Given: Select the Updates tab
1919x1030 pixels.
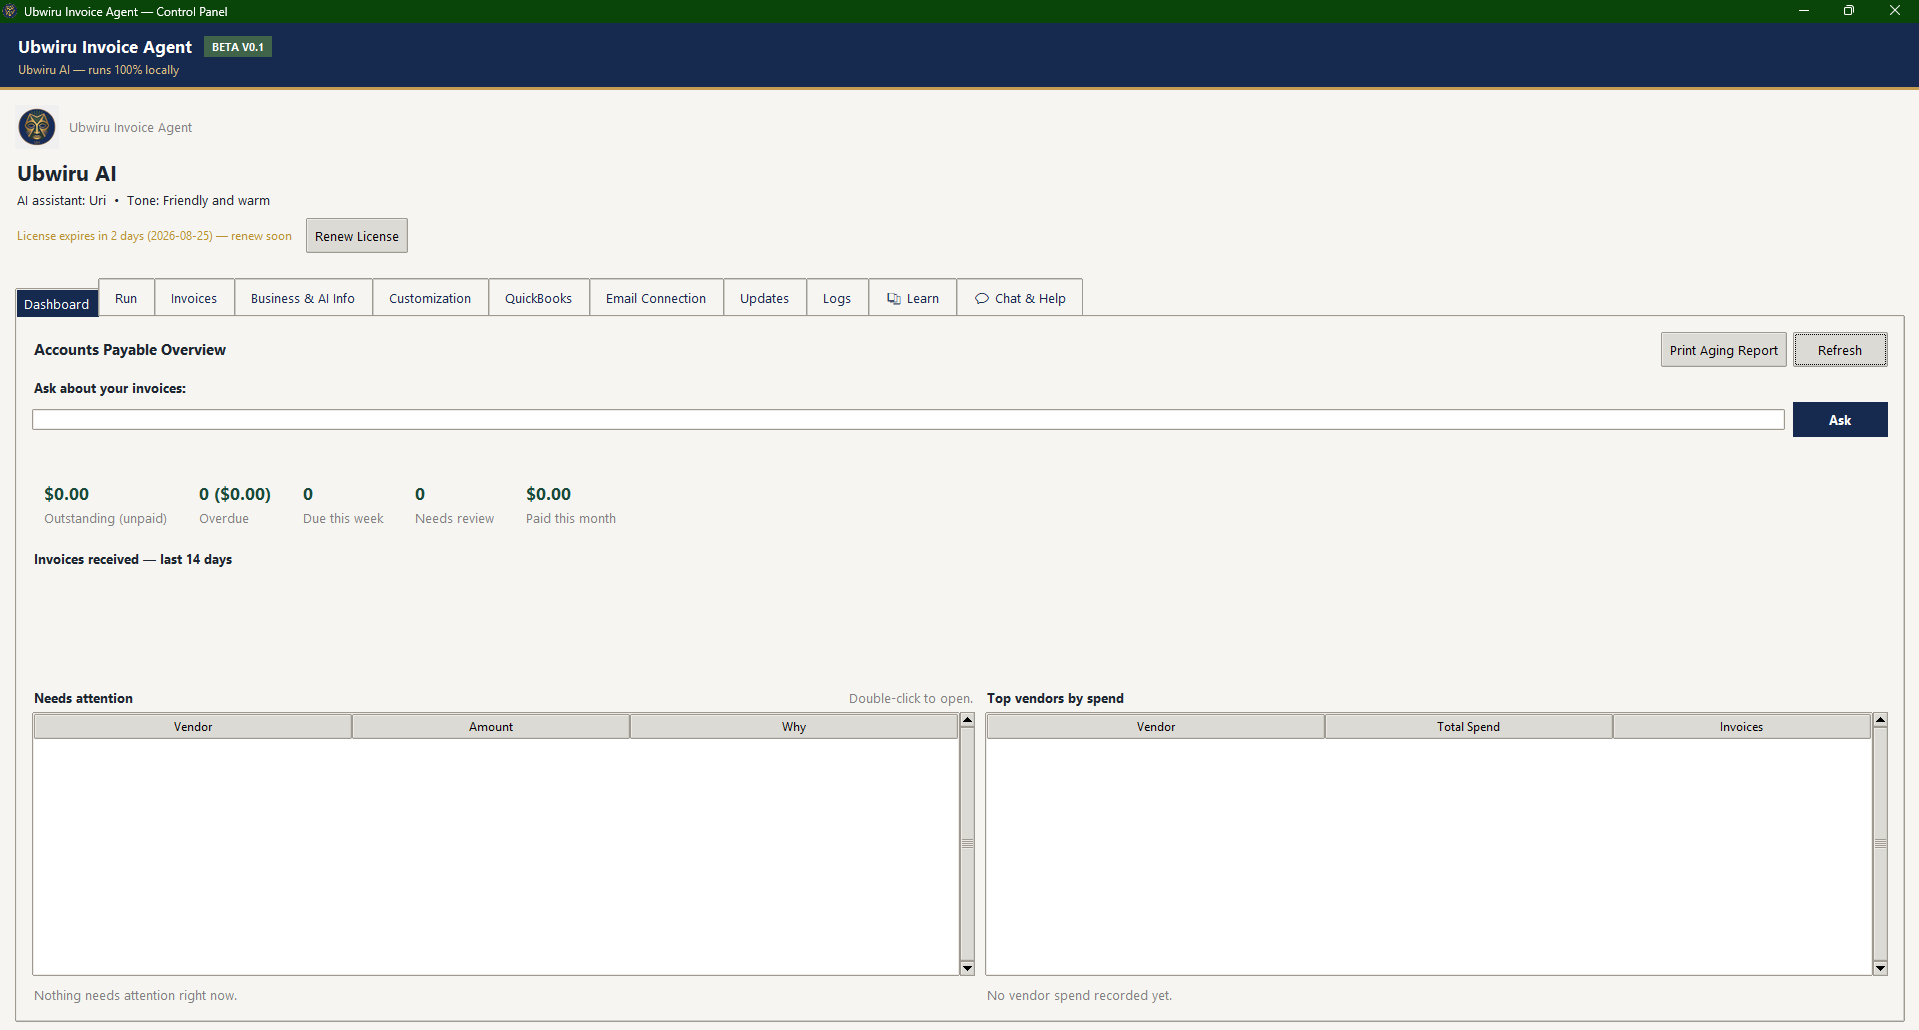Looking at the screenshot, I should [x=764, y=298].
